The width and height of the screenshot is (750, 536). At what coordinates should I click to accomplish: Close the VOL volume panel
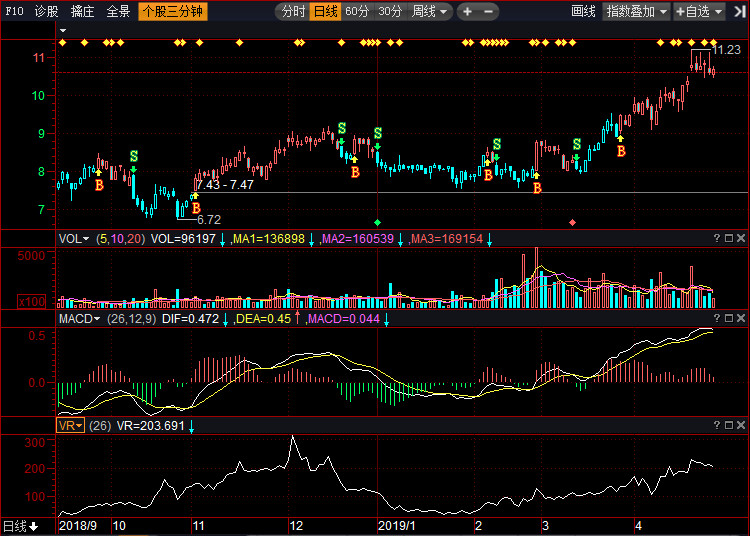tap(741, 239)
